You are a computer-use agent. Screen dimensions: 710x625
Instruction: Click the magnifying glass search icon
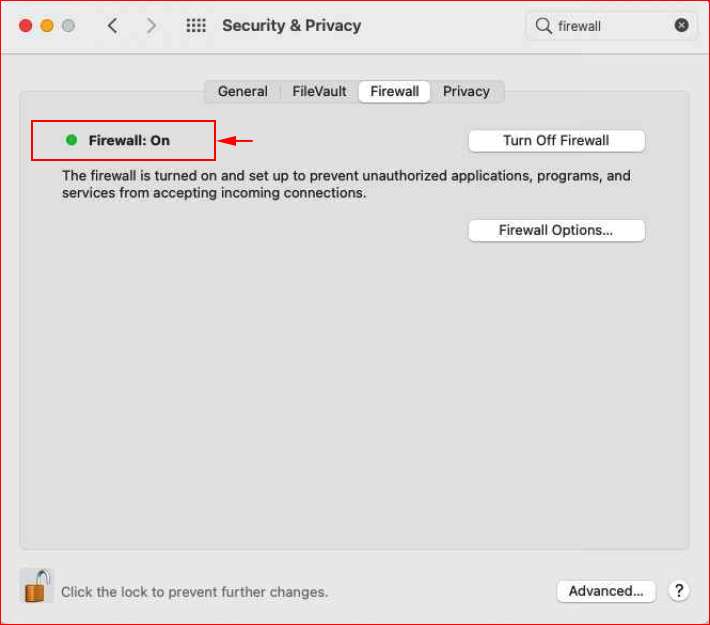pyautogui.click(x=543, y=26)
